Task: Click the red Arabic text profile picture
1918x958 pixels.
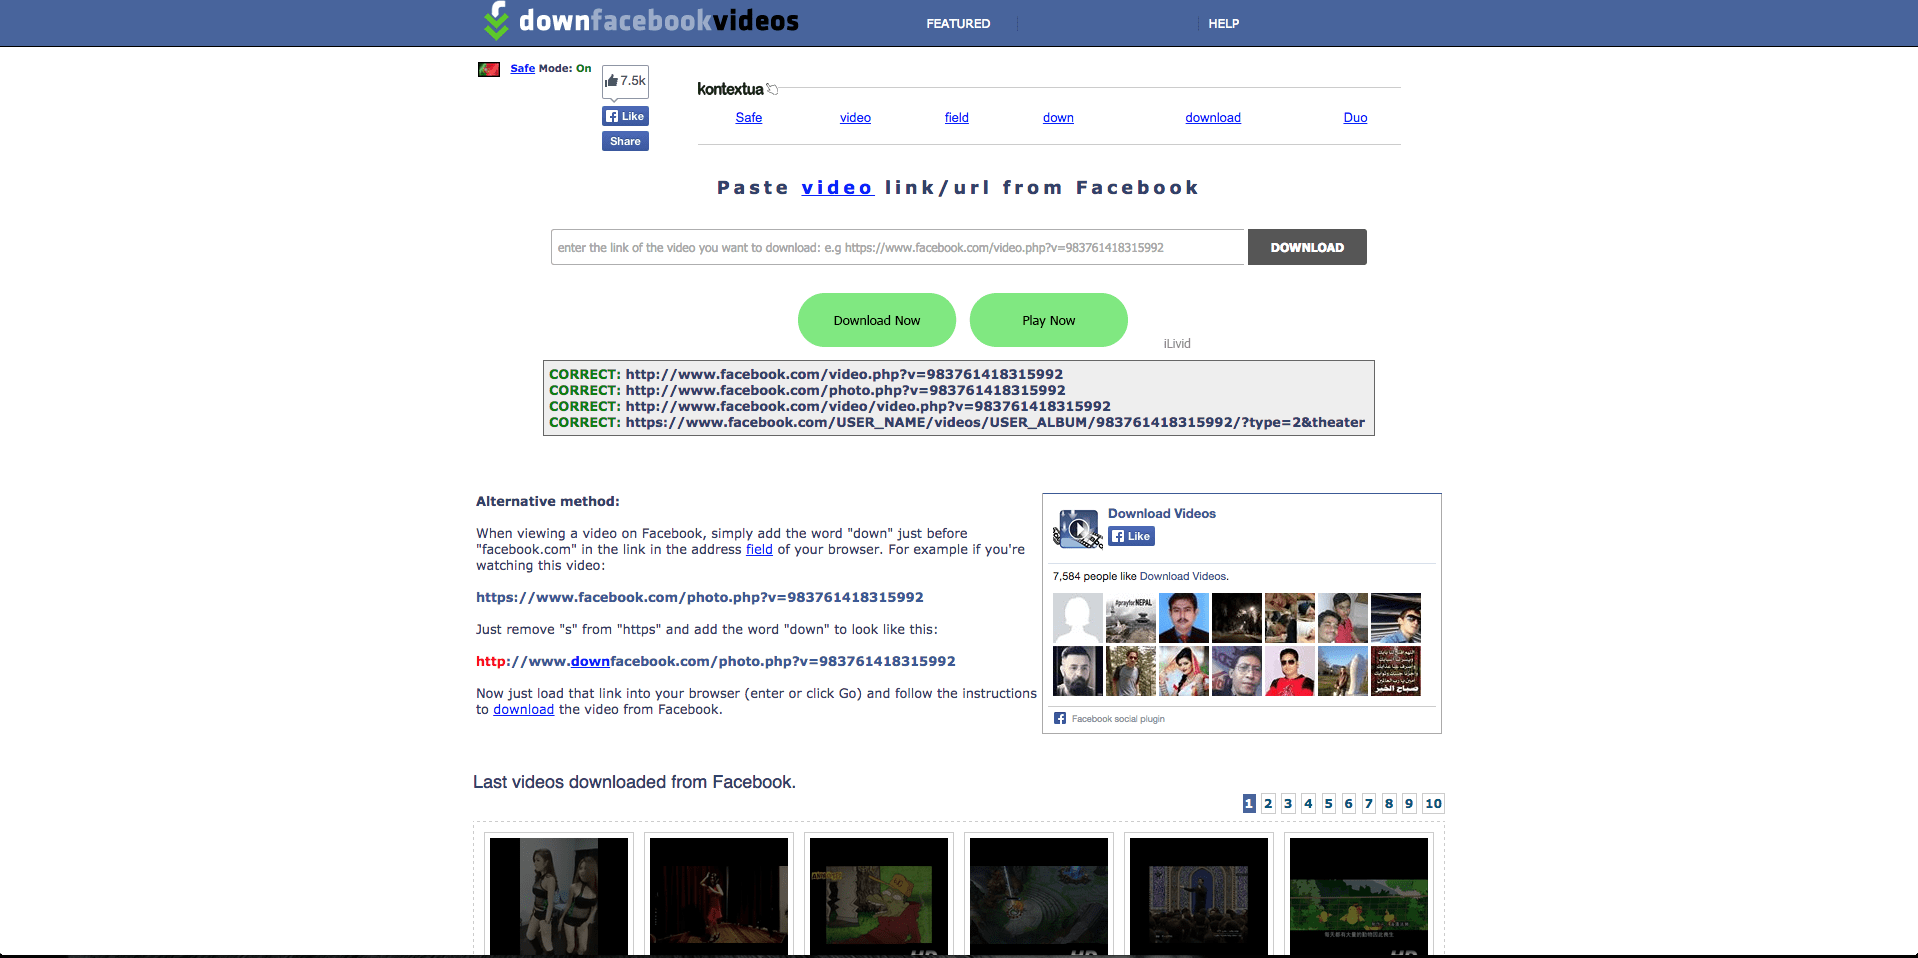Action: coord(1396,671)
